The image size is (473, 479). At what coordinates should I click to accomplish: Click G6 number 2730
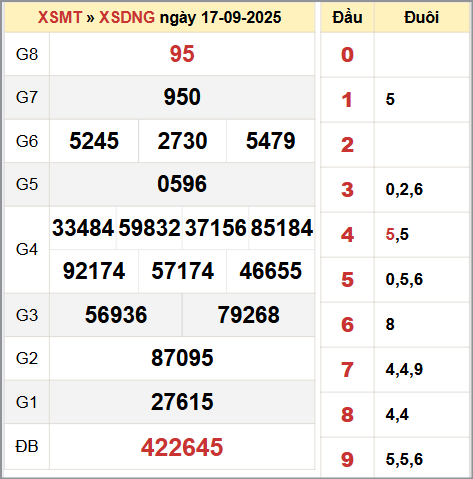(182, 141)
